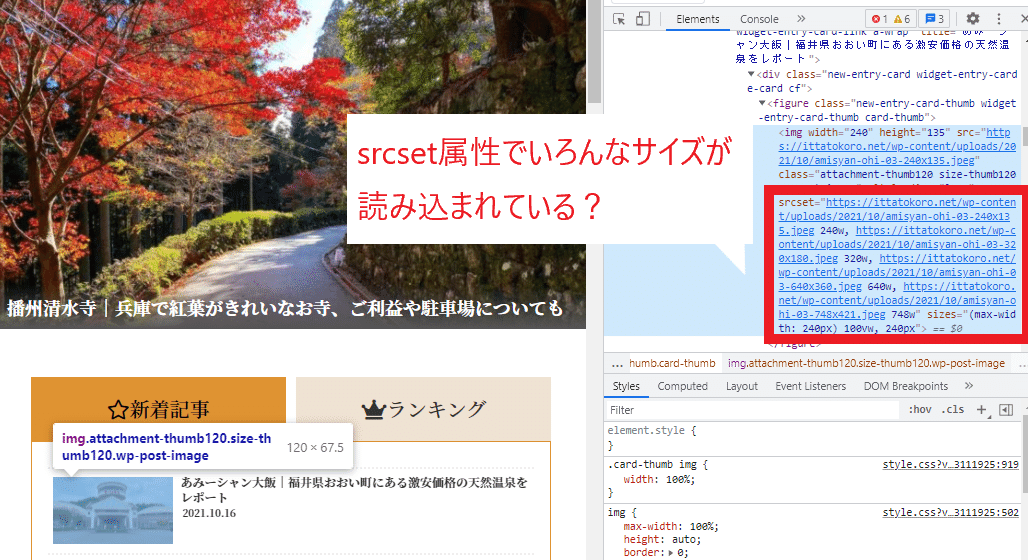Toggle the .cls class editor
The height and width of the screenshot is (560, 1028).
click(x=953, y=410)
